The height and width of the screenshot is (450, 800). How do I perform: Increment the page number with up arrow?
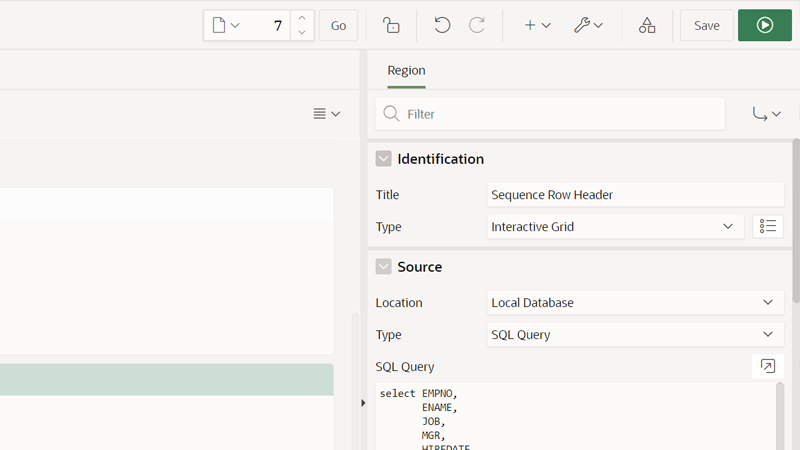coord(302,18)
